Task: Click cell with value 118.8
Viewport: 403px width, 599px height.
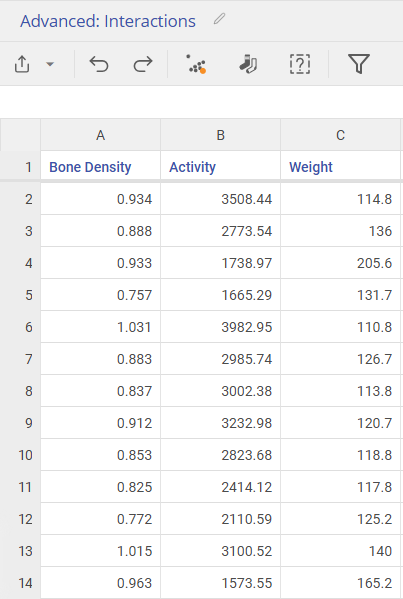Action: [340, 455]
